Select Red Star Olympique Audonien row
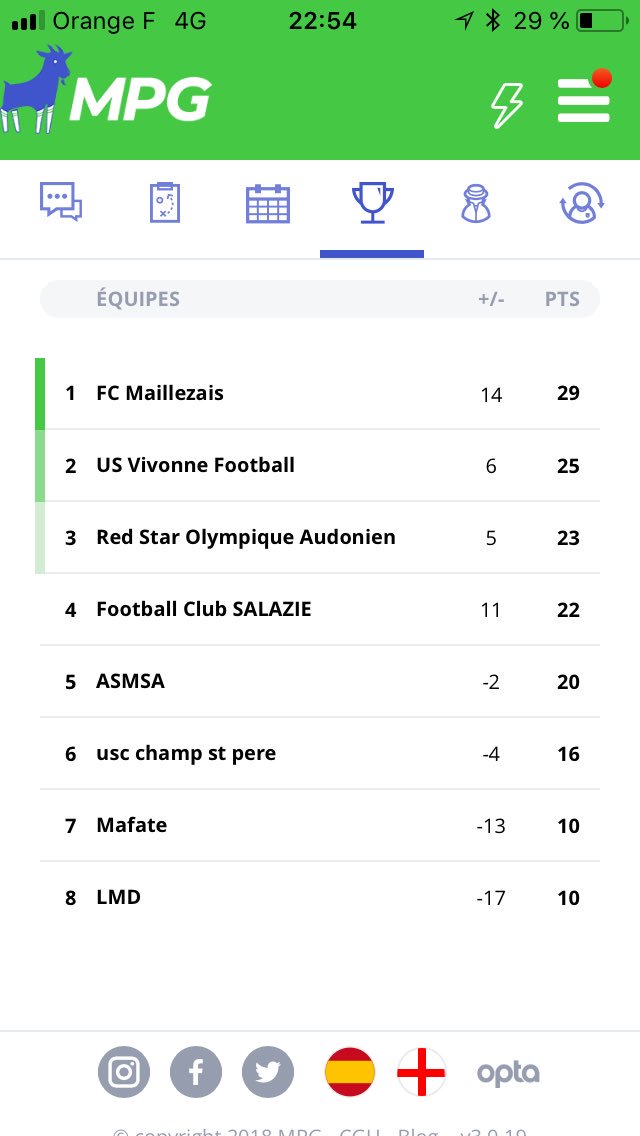 click(320, 538)
